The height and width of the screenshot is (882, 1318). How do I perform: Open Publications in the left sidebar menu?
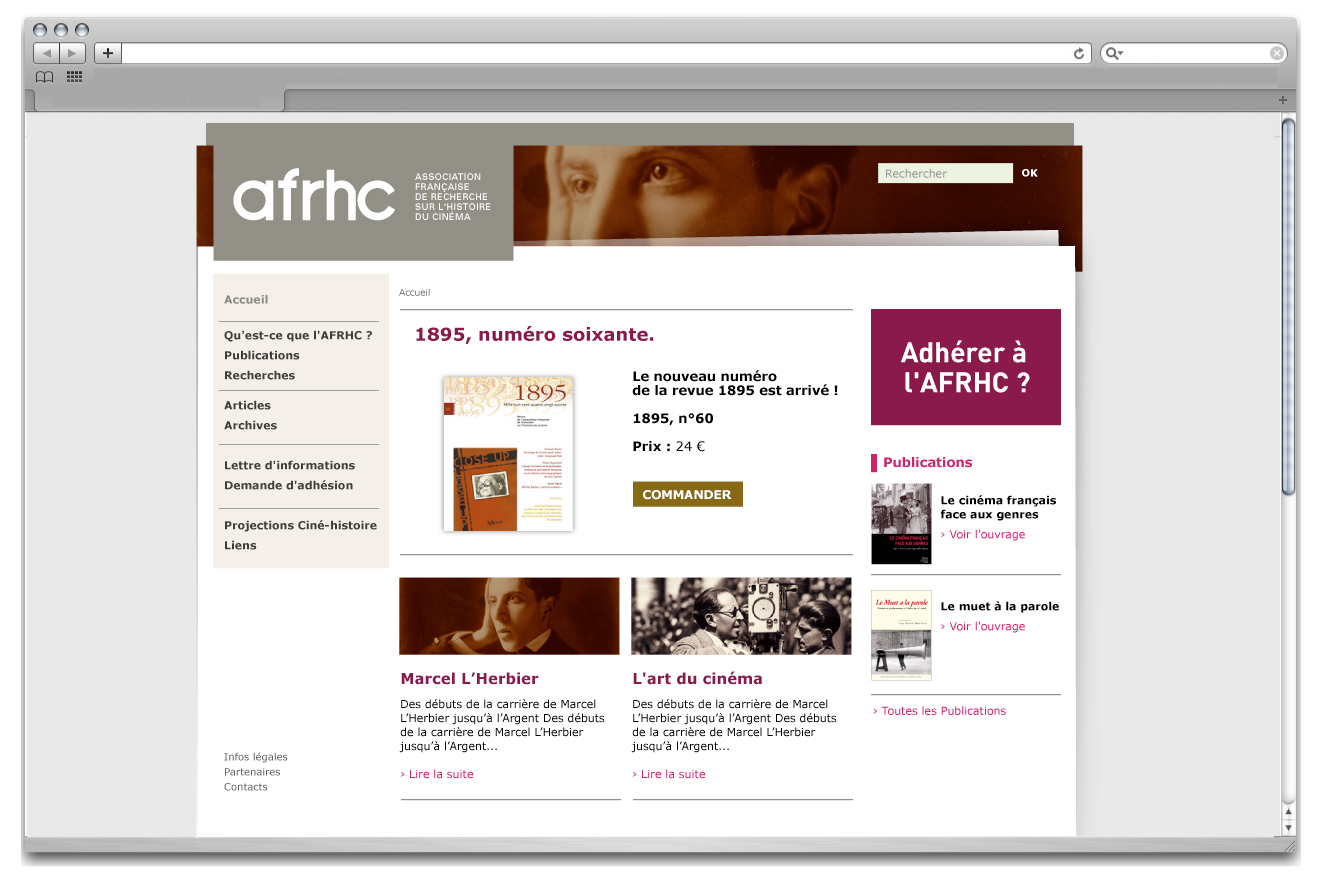[x=262, y=355]
